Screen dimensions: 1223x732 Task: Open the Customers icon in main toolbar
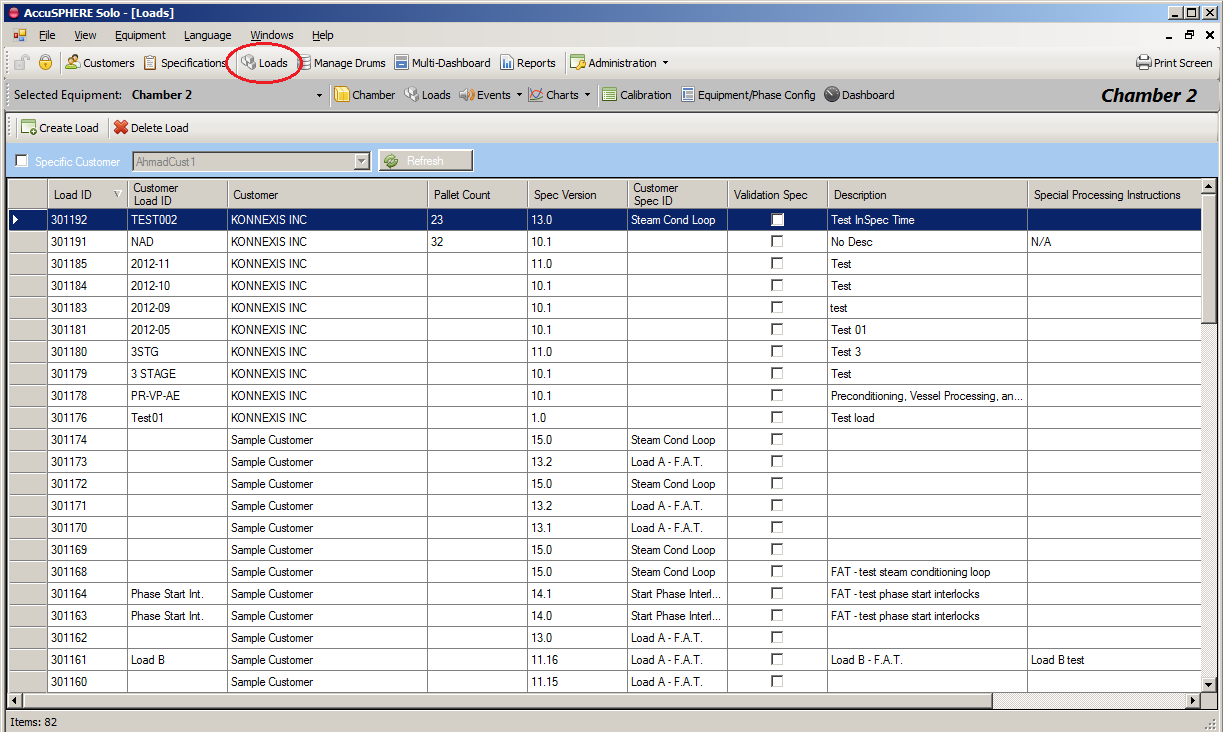pos(99,63)
